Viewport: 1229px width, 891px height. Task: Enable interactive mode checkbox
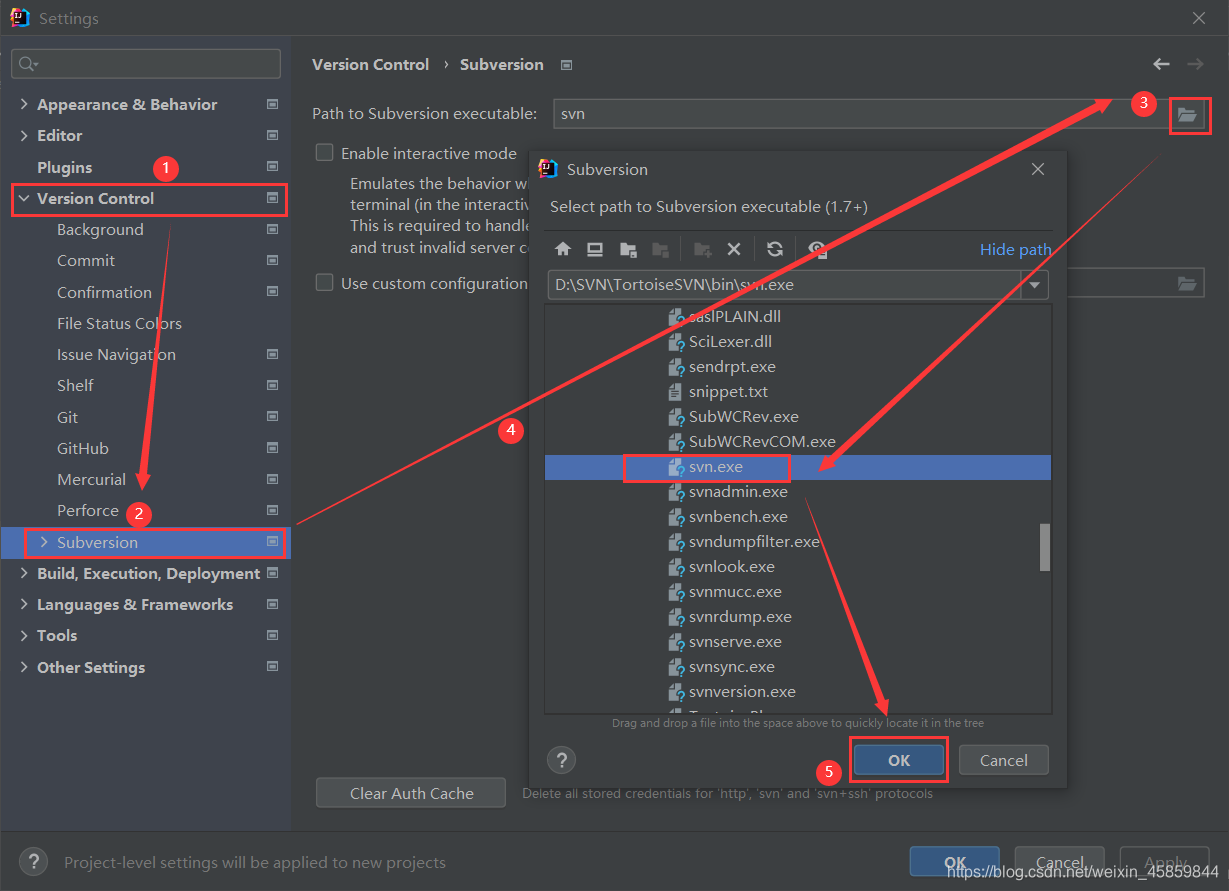[x=324, y=153]
